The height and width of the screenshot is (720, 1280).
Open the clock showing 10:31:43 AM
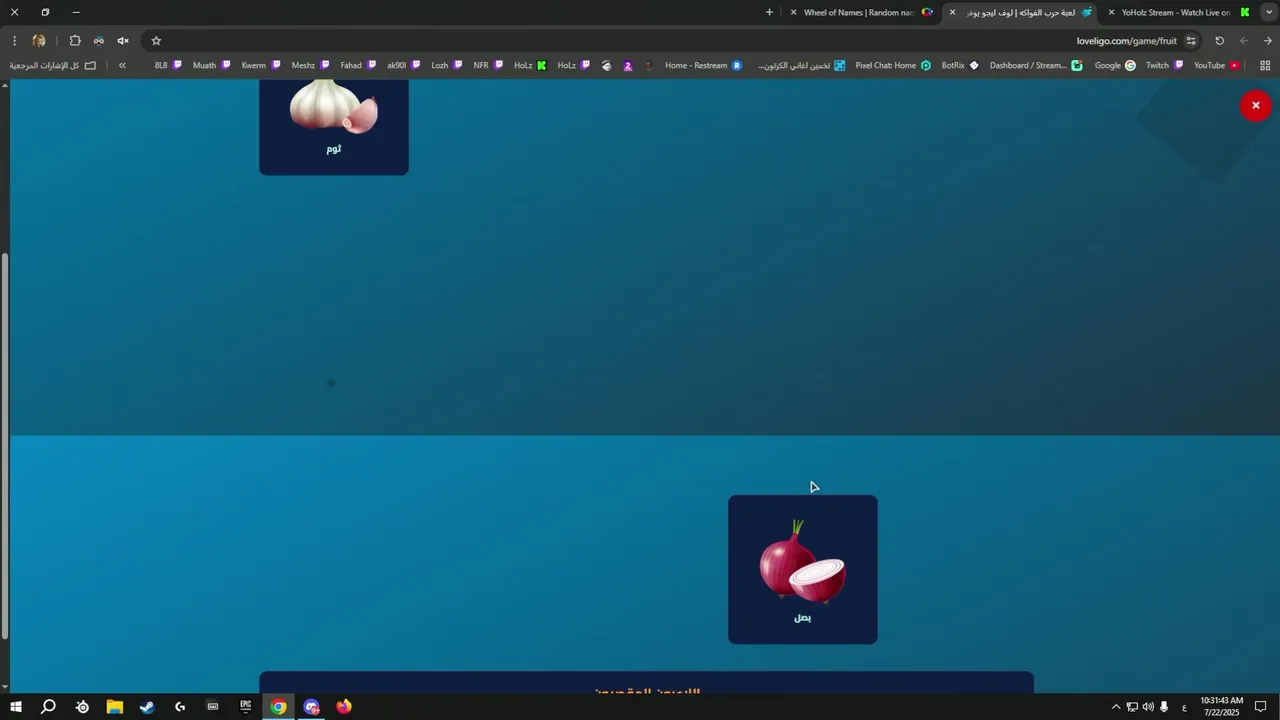coord(1221,707)
